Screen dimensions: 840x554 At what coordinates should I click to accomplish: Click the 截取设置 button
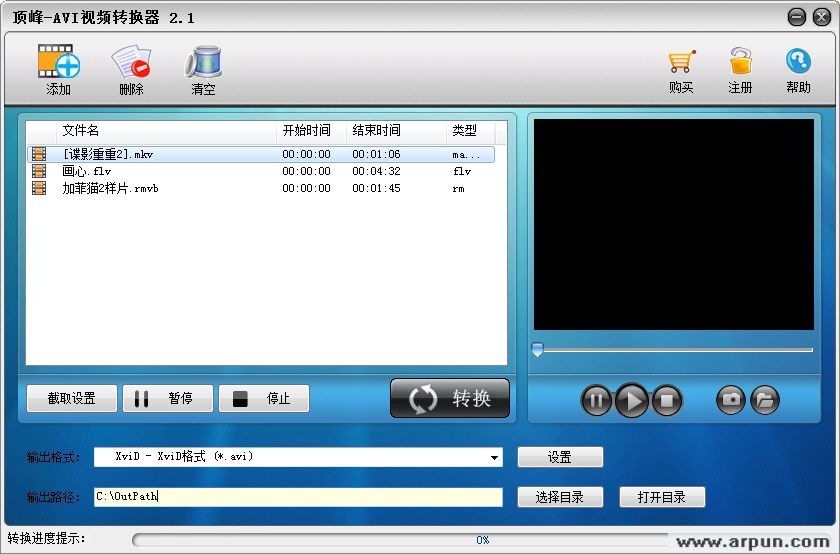pos(72,399)
